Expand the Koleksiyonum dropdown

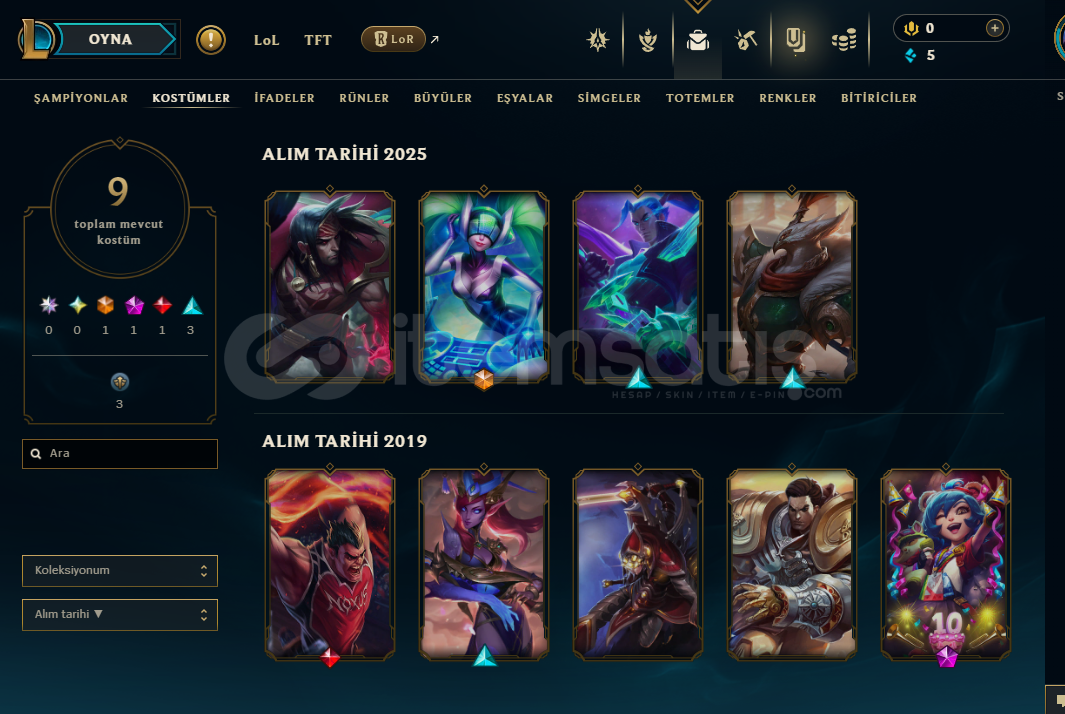120,571
